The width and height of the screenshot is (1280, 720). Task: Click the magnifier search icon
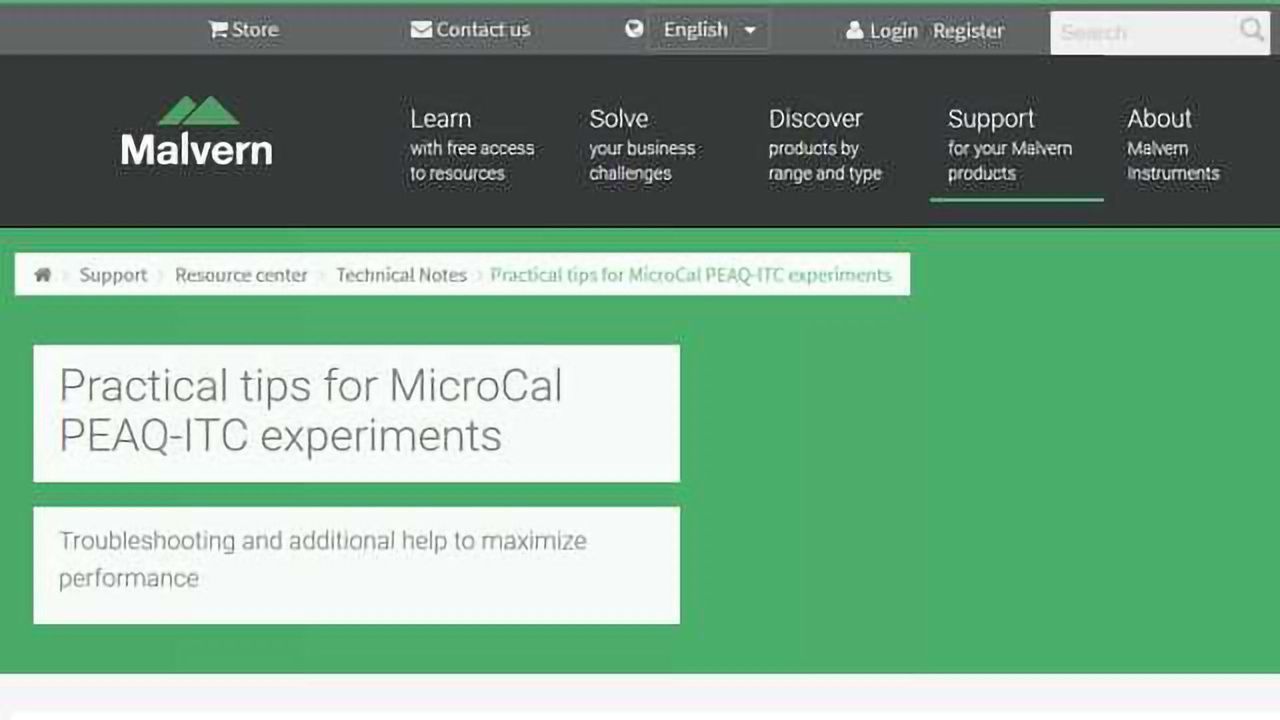(1251, 30)
